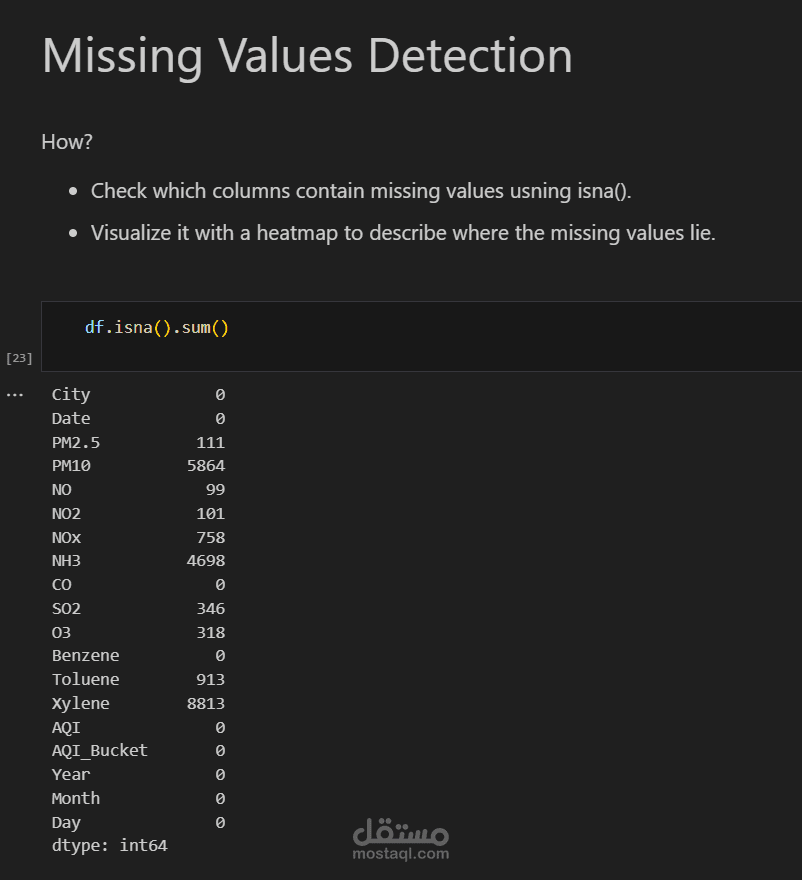Click the heatmap bullet point text
This screenshot has height=880, width=802.
pyautogui.click(x=403, y=234)
